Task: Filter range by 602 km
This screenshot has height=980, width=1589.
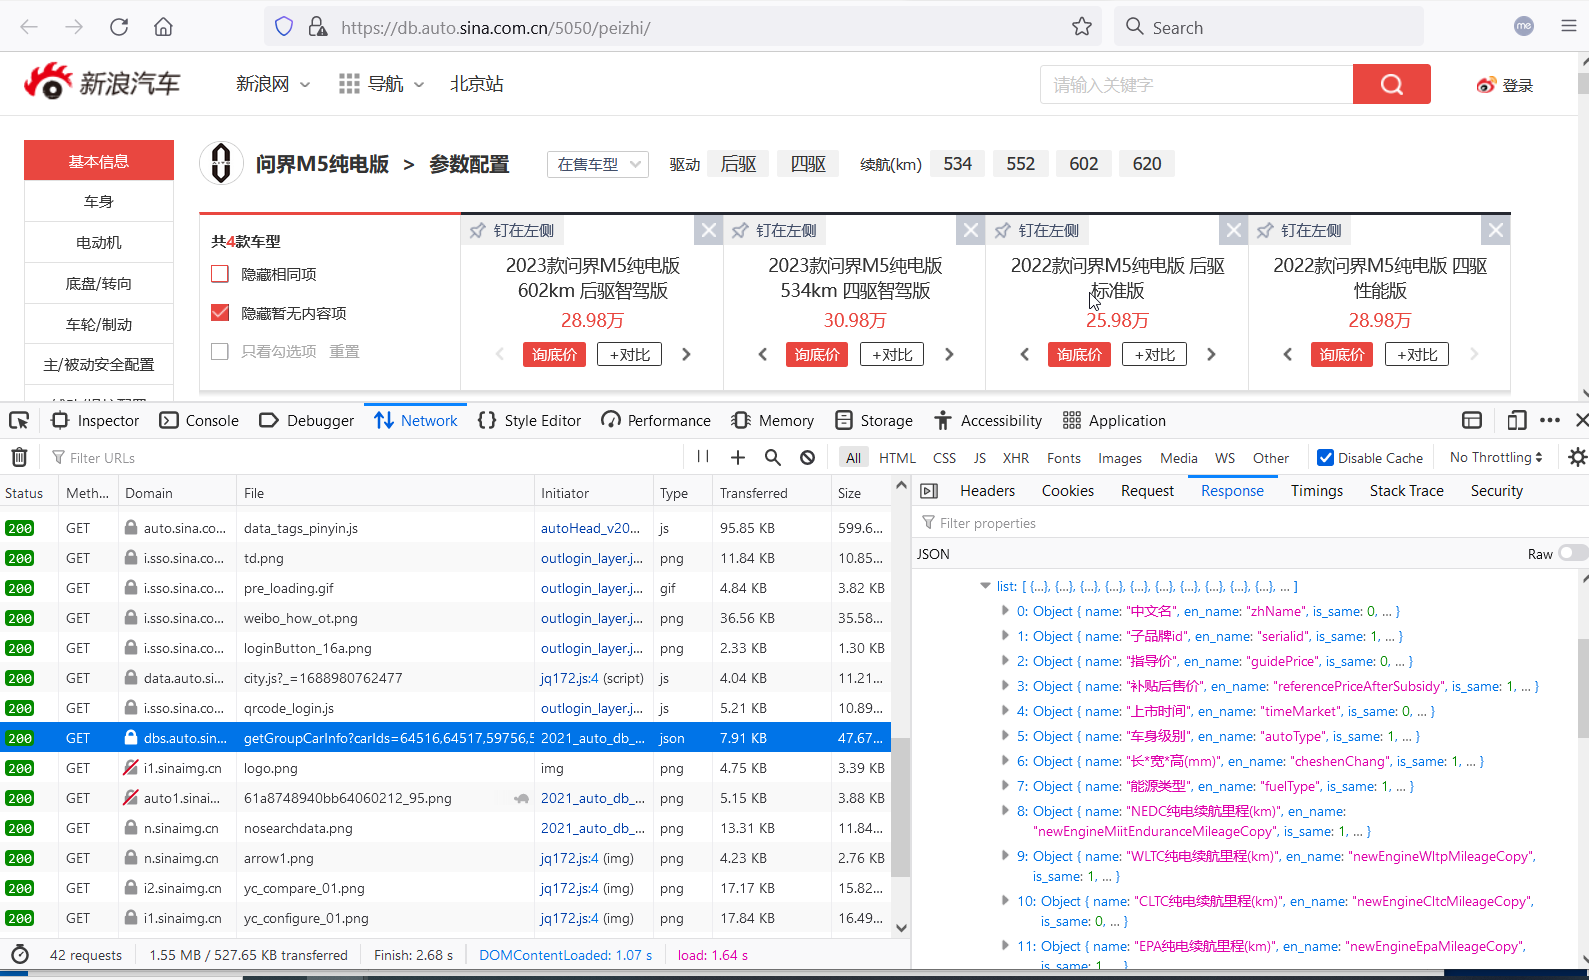Action: click(x=1084, y=164)
